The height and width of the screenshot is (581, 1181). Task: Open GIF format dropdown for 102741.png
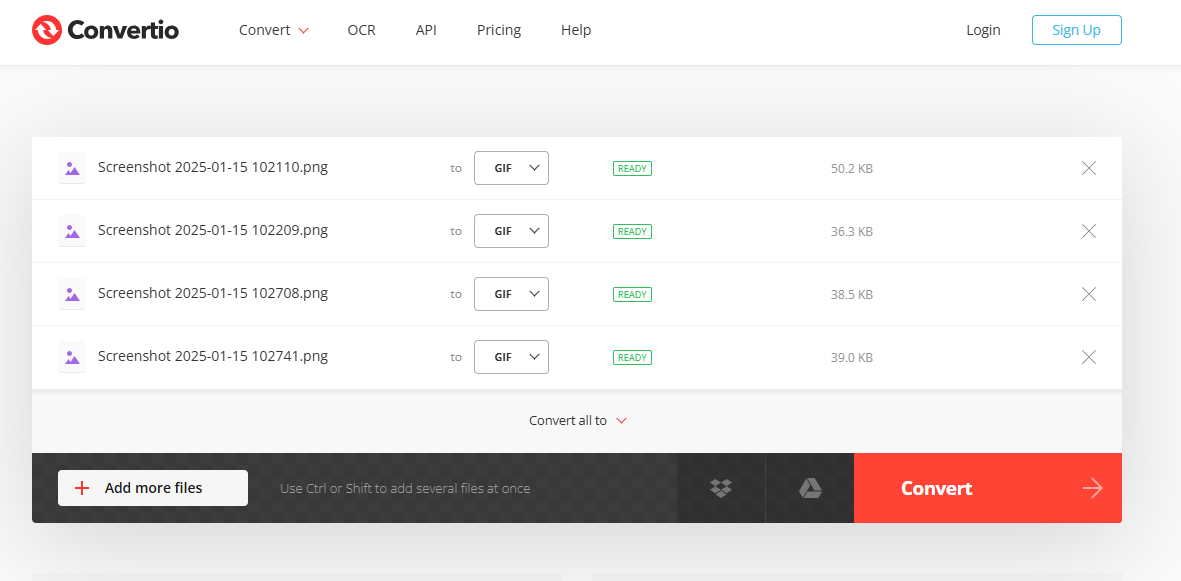pos(511,357)
